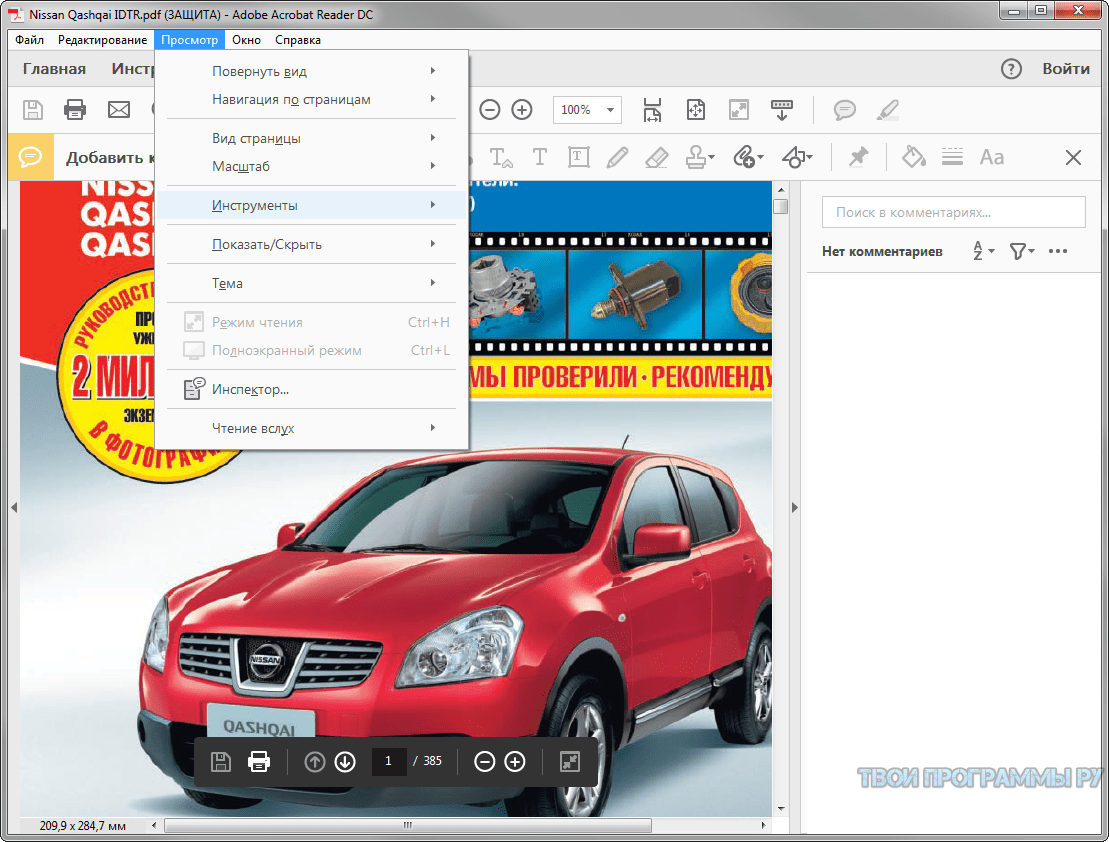The width and height of the screenshot is (1109, 842).
Task: Click the yellow comment speech bubble icon
Action: pos(30,156)
